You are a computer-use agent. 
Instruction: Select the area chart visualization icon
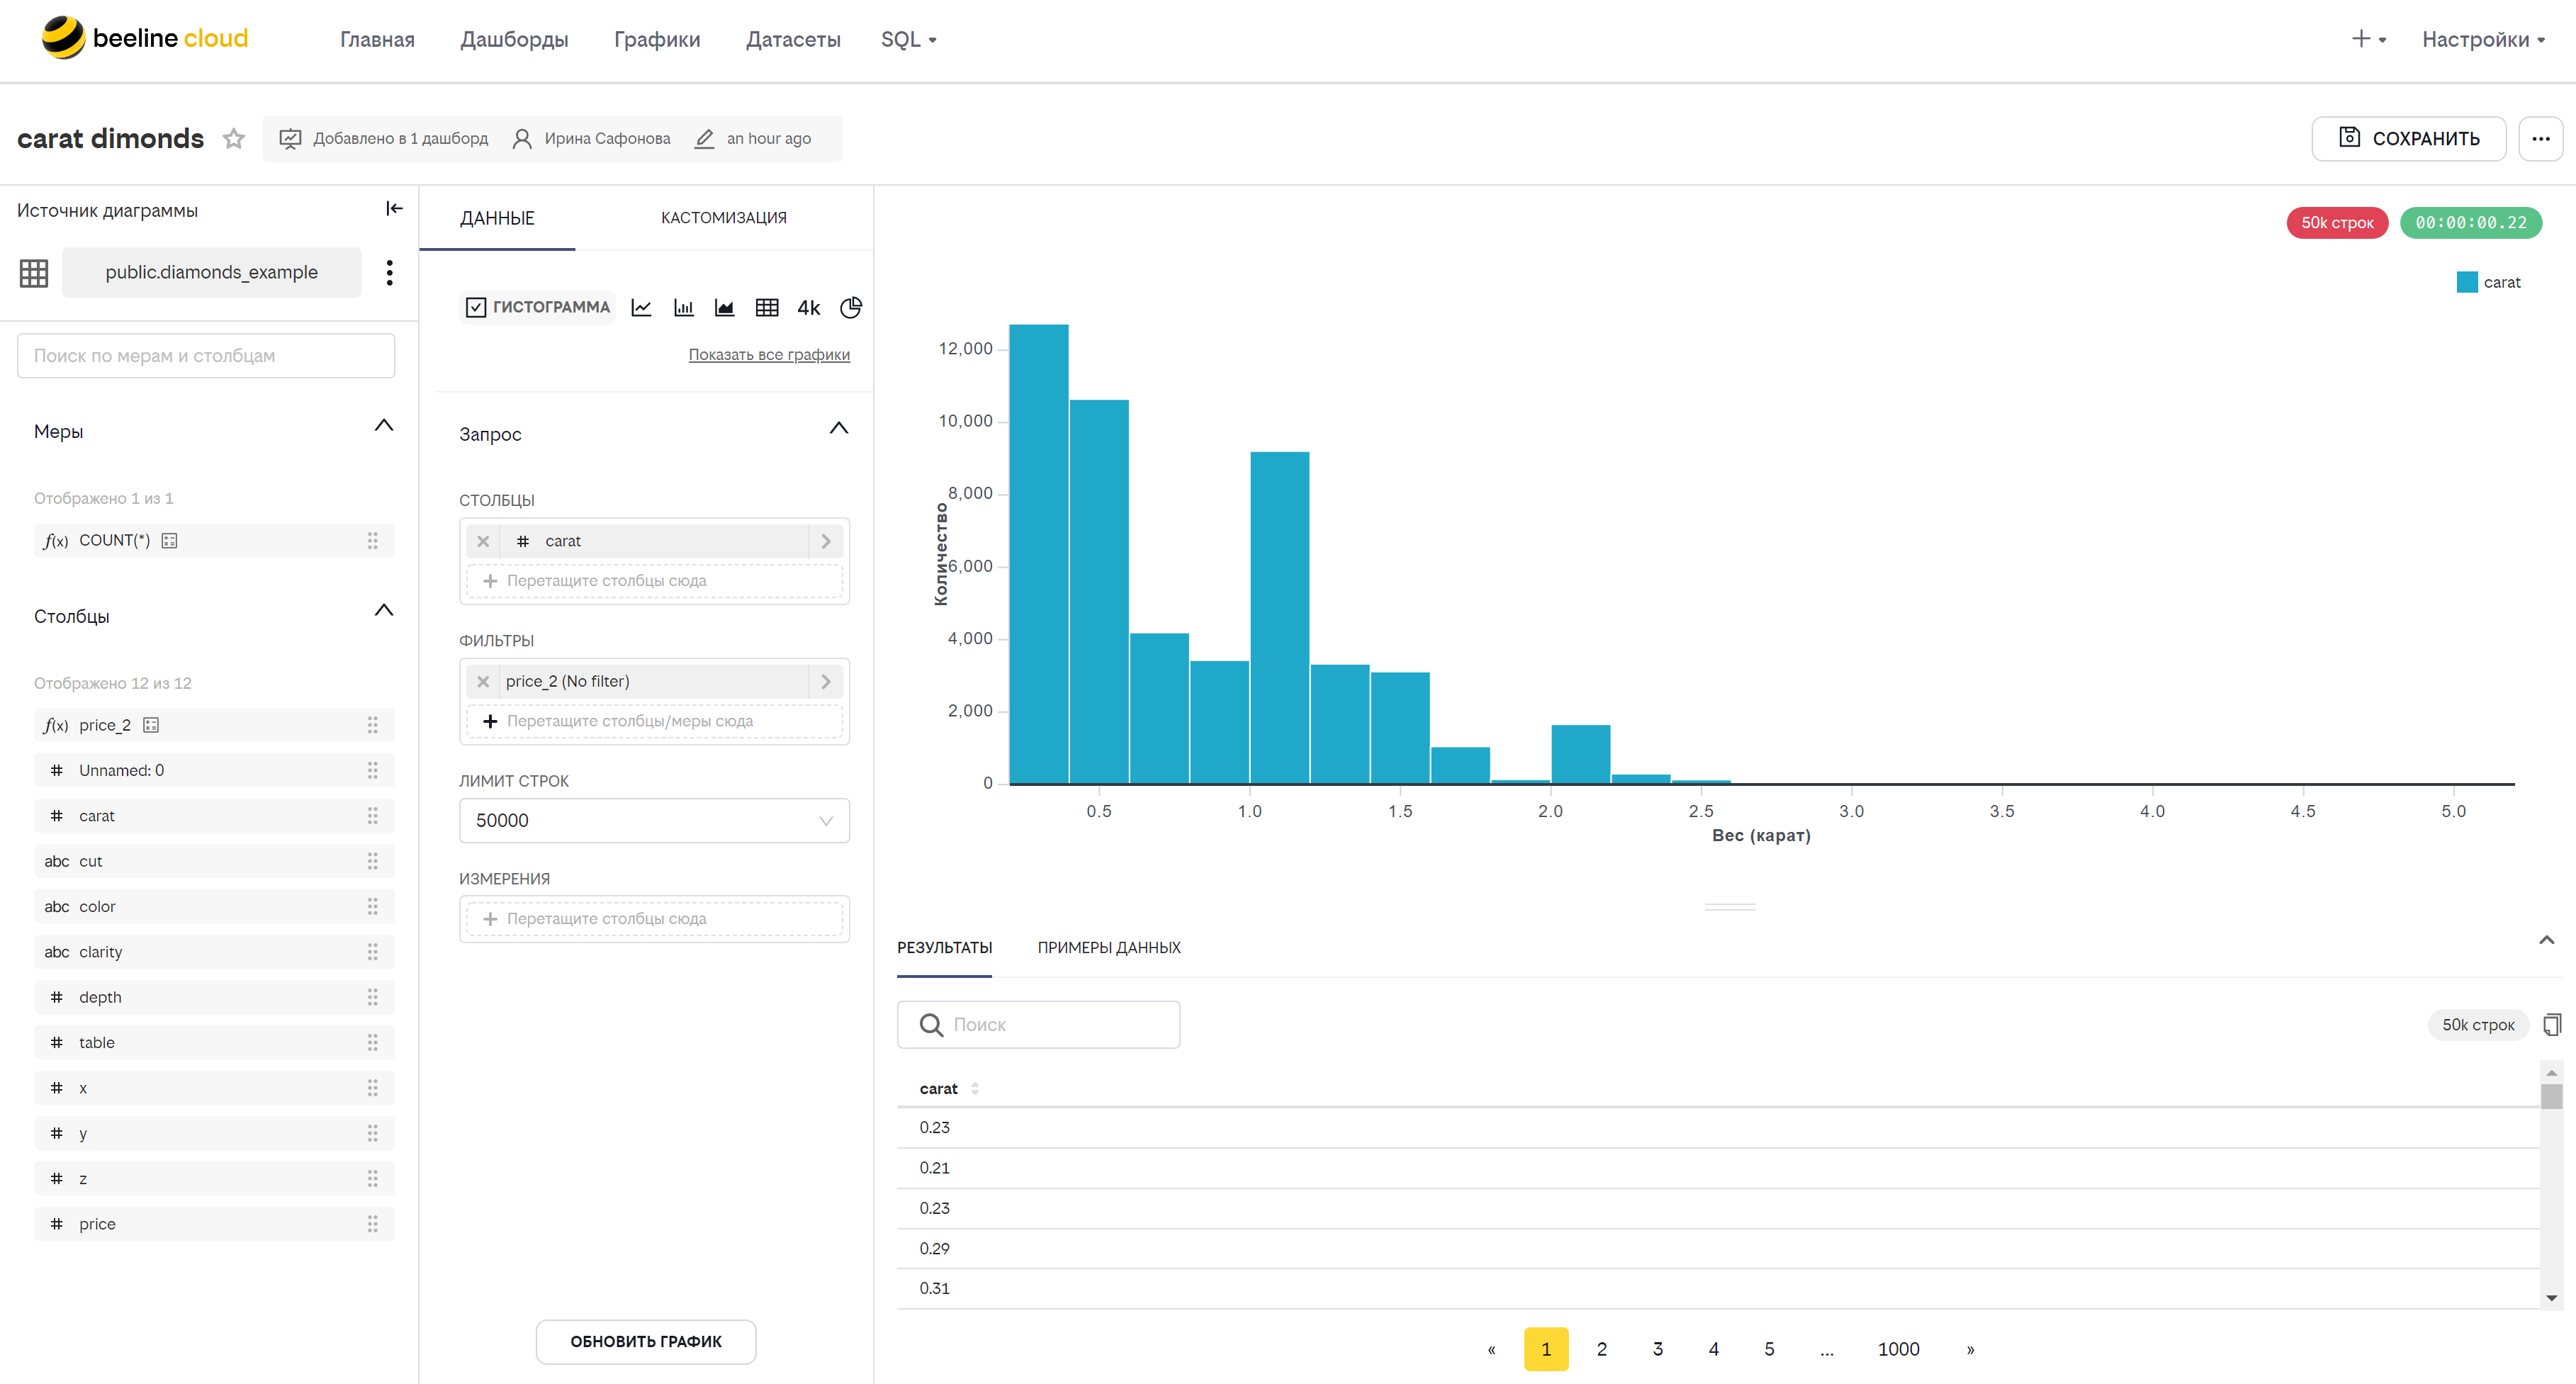725,307
